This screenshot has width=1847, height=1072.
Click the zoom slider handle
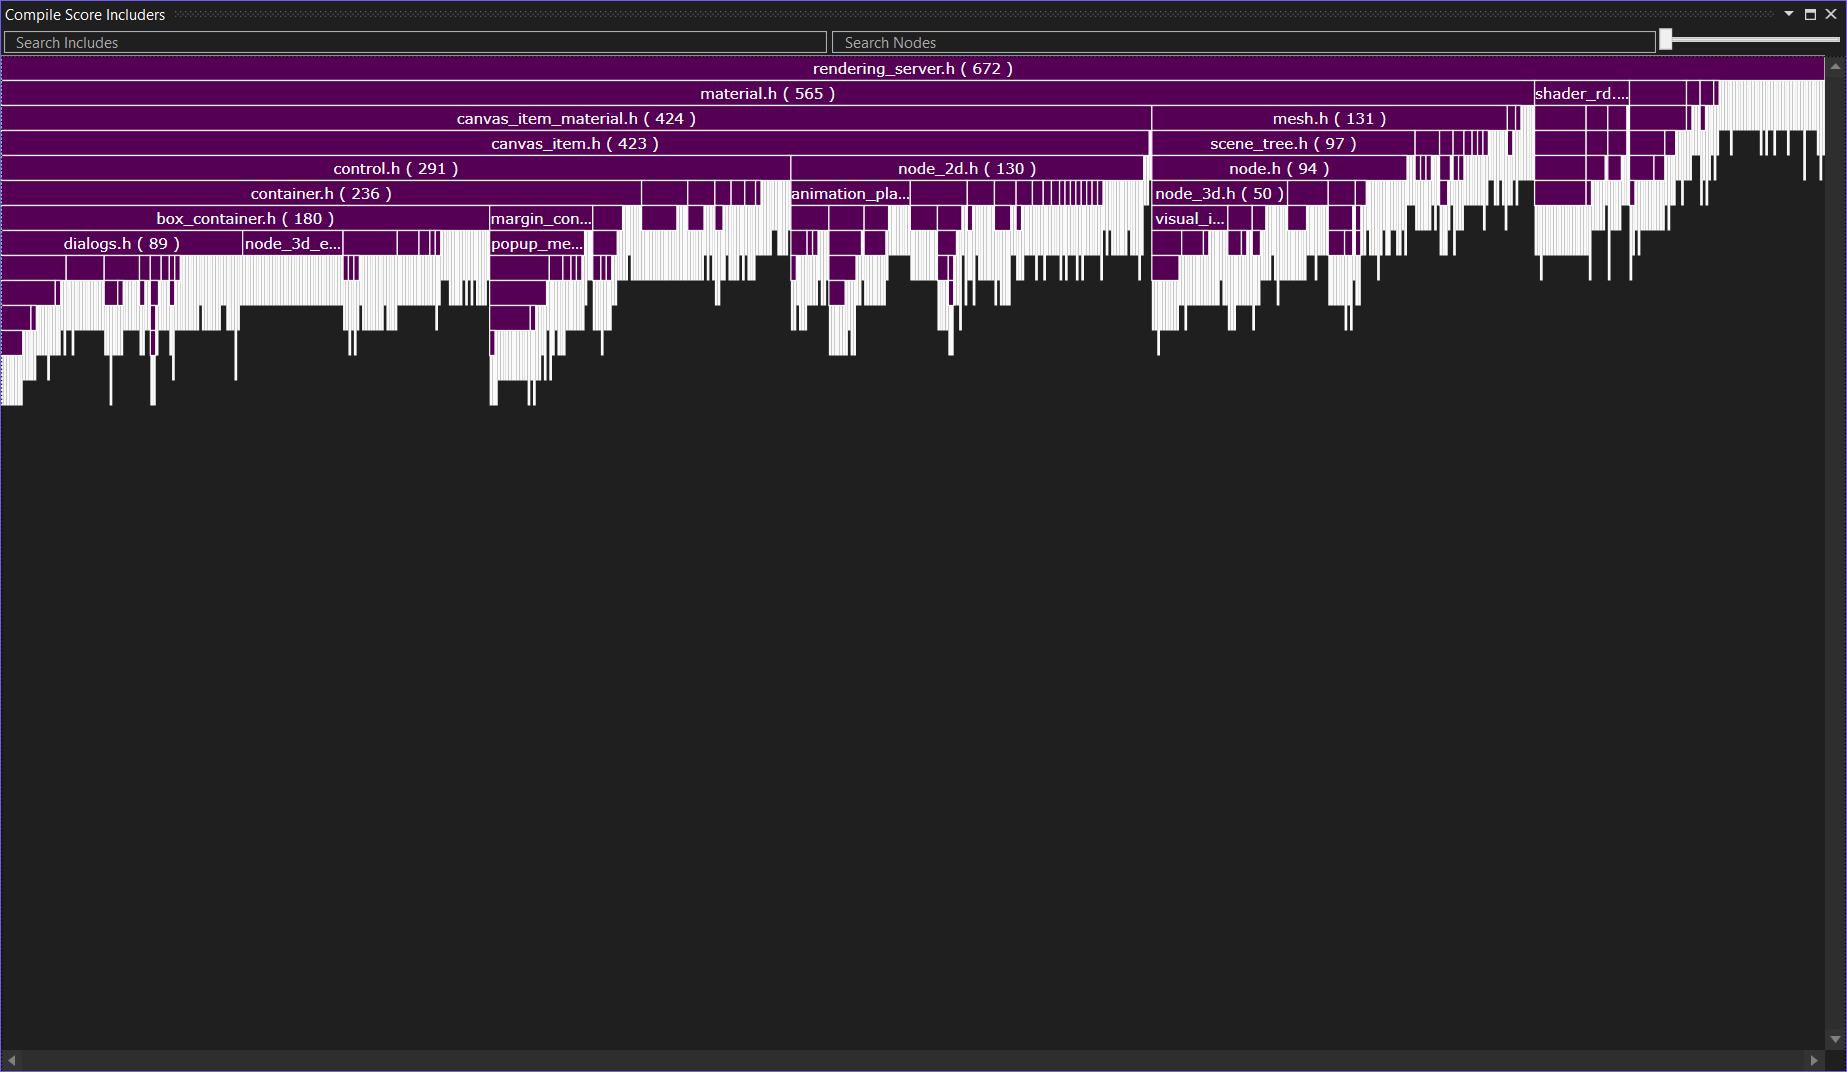(1666, 39)
